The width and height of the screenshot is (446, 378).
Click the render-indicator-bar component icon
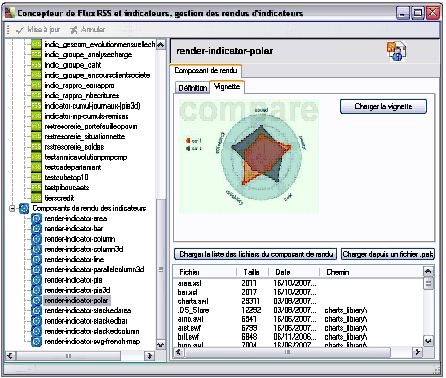(x=36, y=229)
